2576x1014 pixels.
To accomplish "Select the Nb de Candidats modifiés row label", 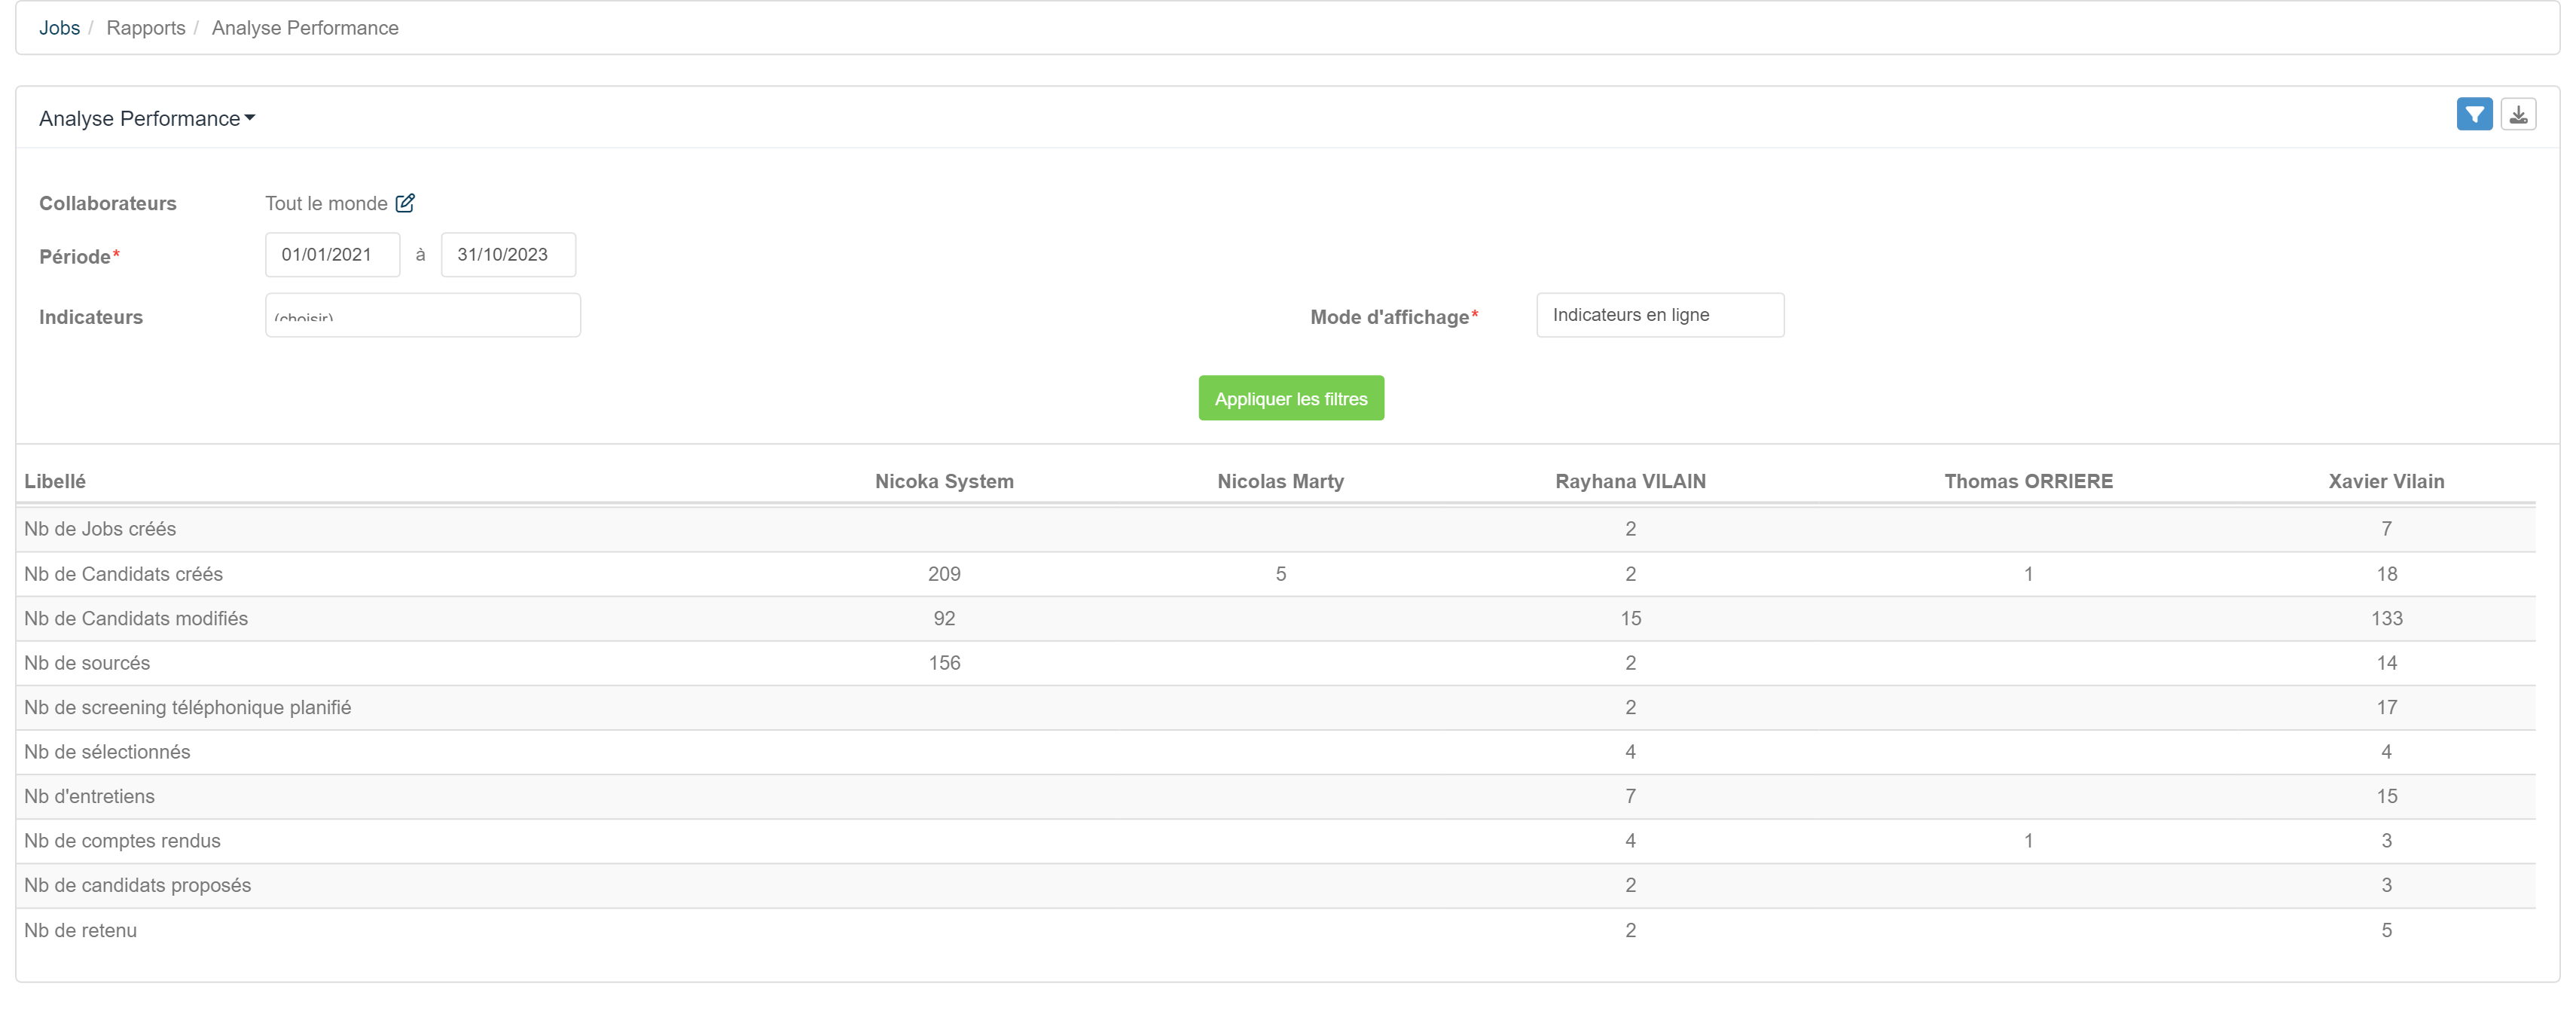I will [x=136, y=618].
